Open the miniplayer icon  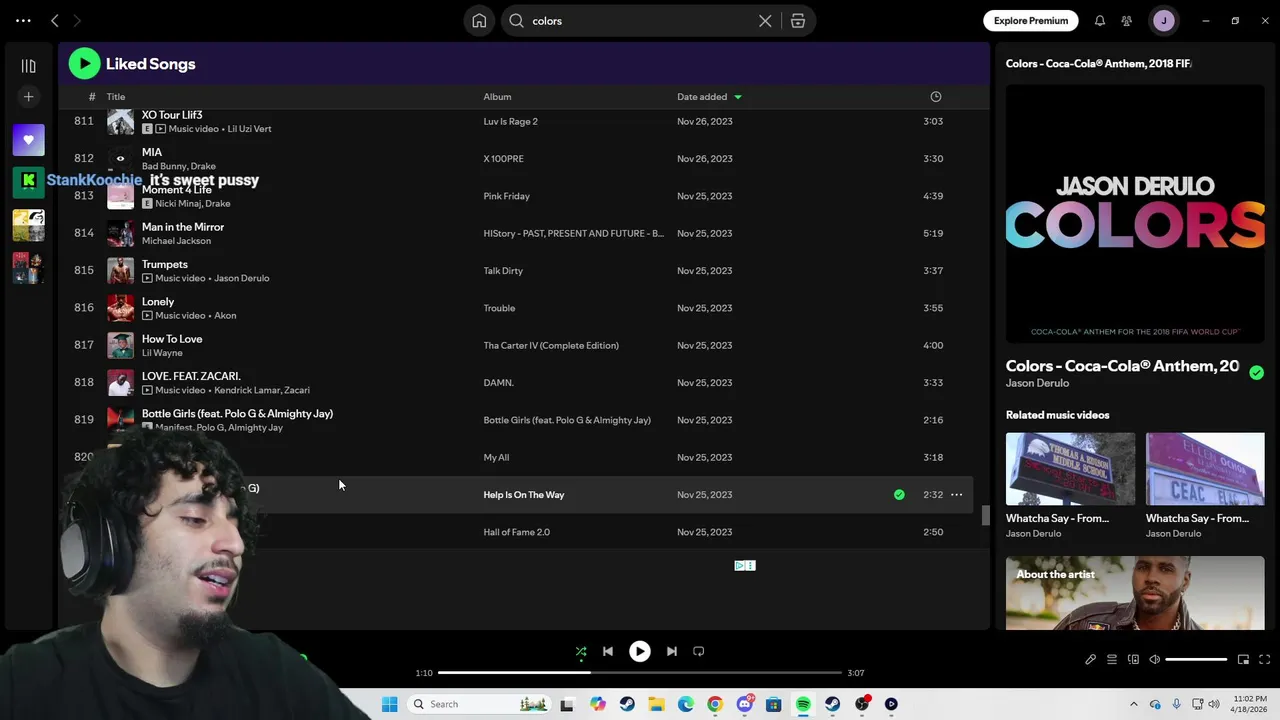click(x=1243, y=660)
